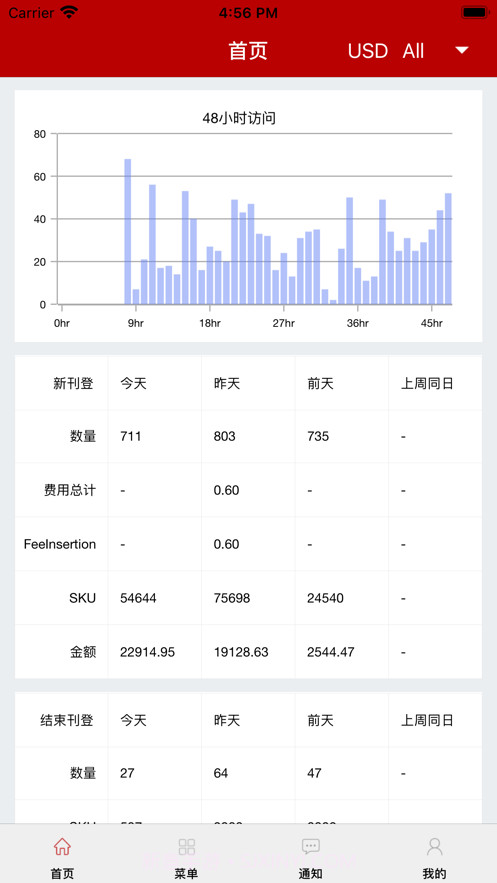Tap the 今天 column in 结束刊登 table
The height and width of the screenshot is (883, 497).
(x=133, y=720)
